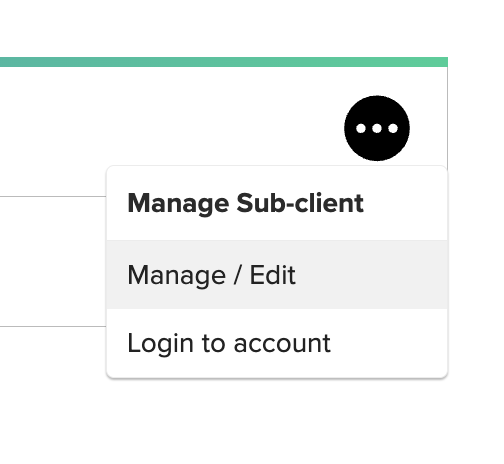Choose Login to account menu entry
Image resolution: width=504 pixels, height=464 pixels.
point(277,343)
